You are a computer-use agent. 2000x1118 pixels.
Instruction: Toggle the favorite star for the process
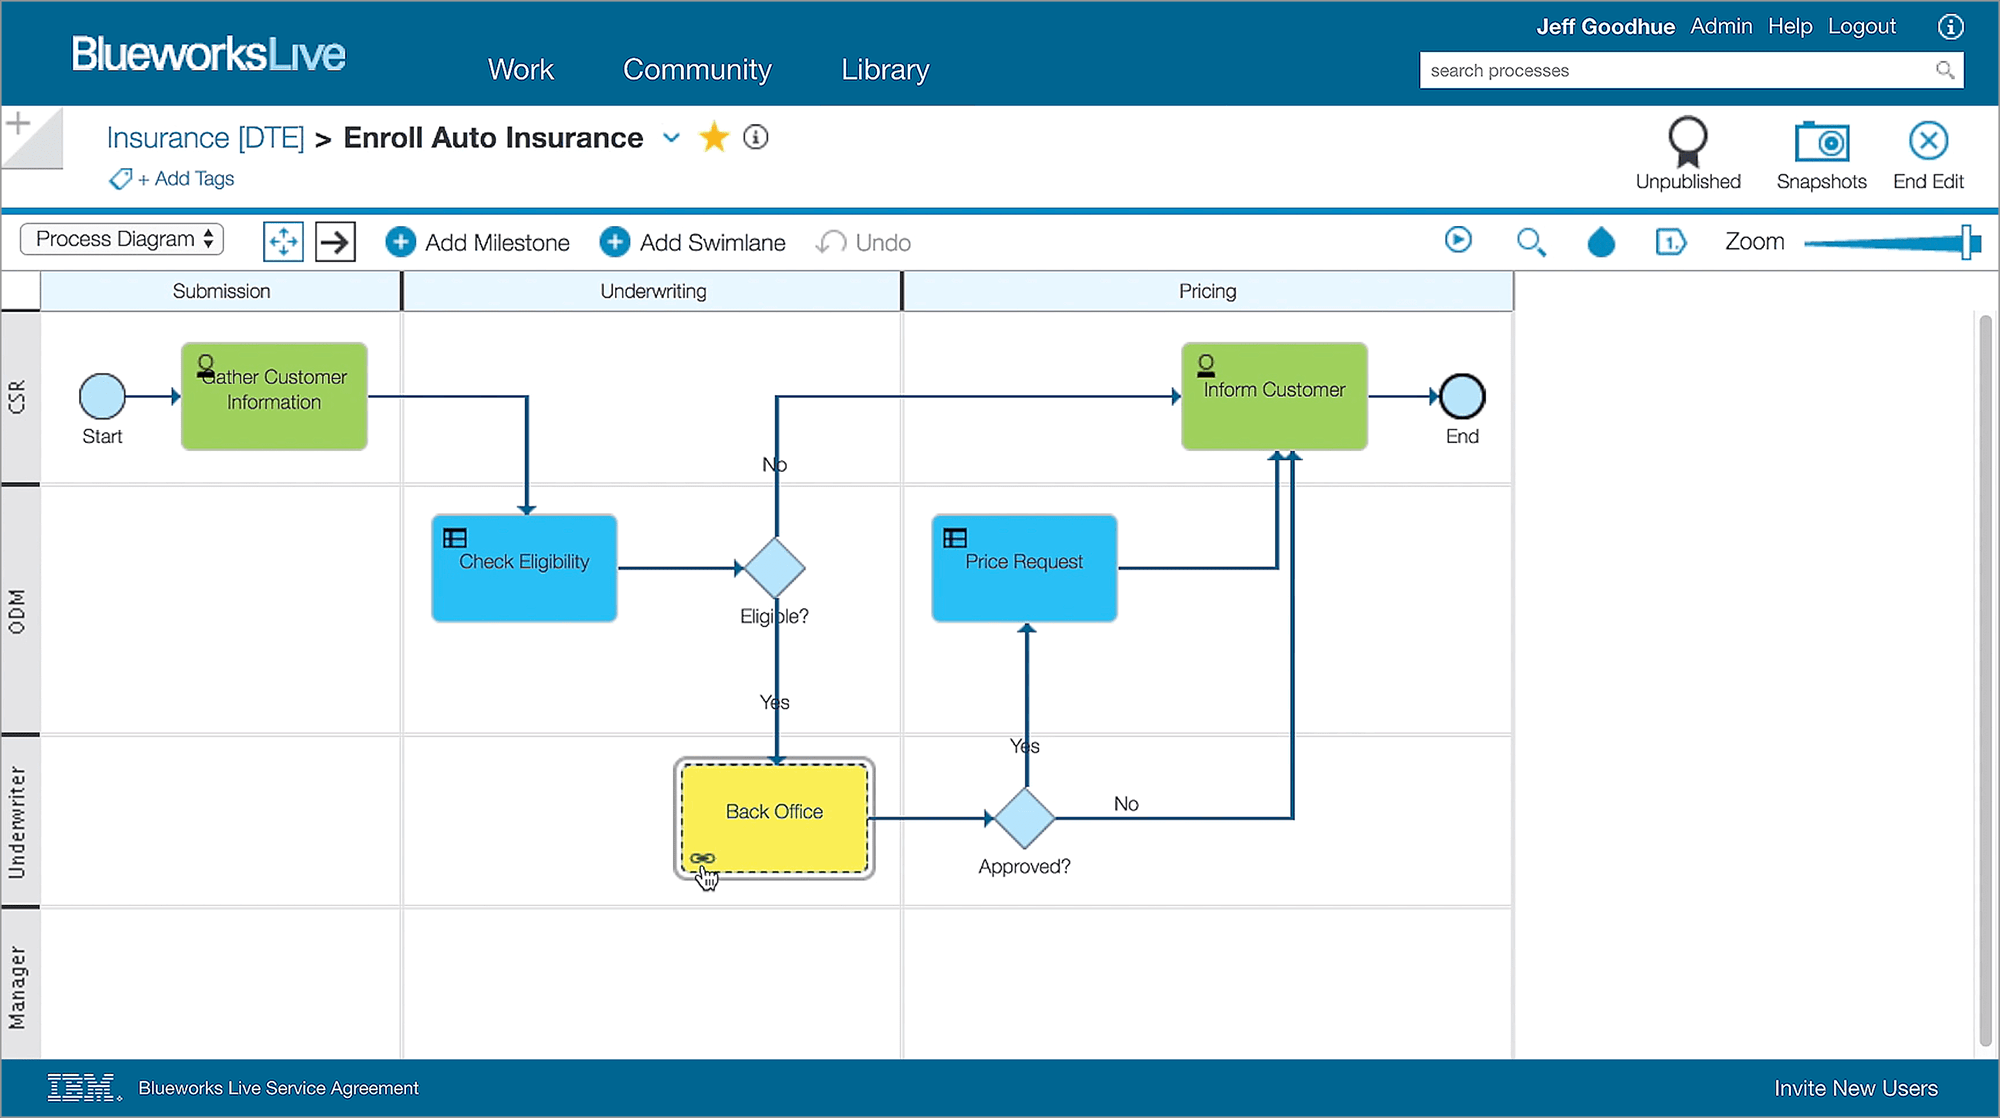click(714, 137)
